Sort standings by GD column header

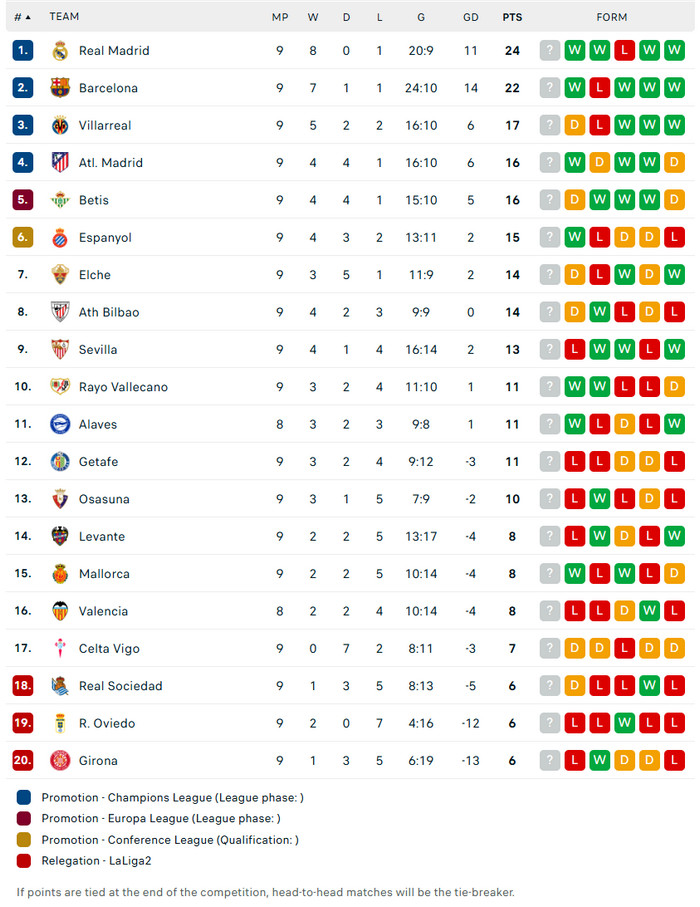pos(471,17)
